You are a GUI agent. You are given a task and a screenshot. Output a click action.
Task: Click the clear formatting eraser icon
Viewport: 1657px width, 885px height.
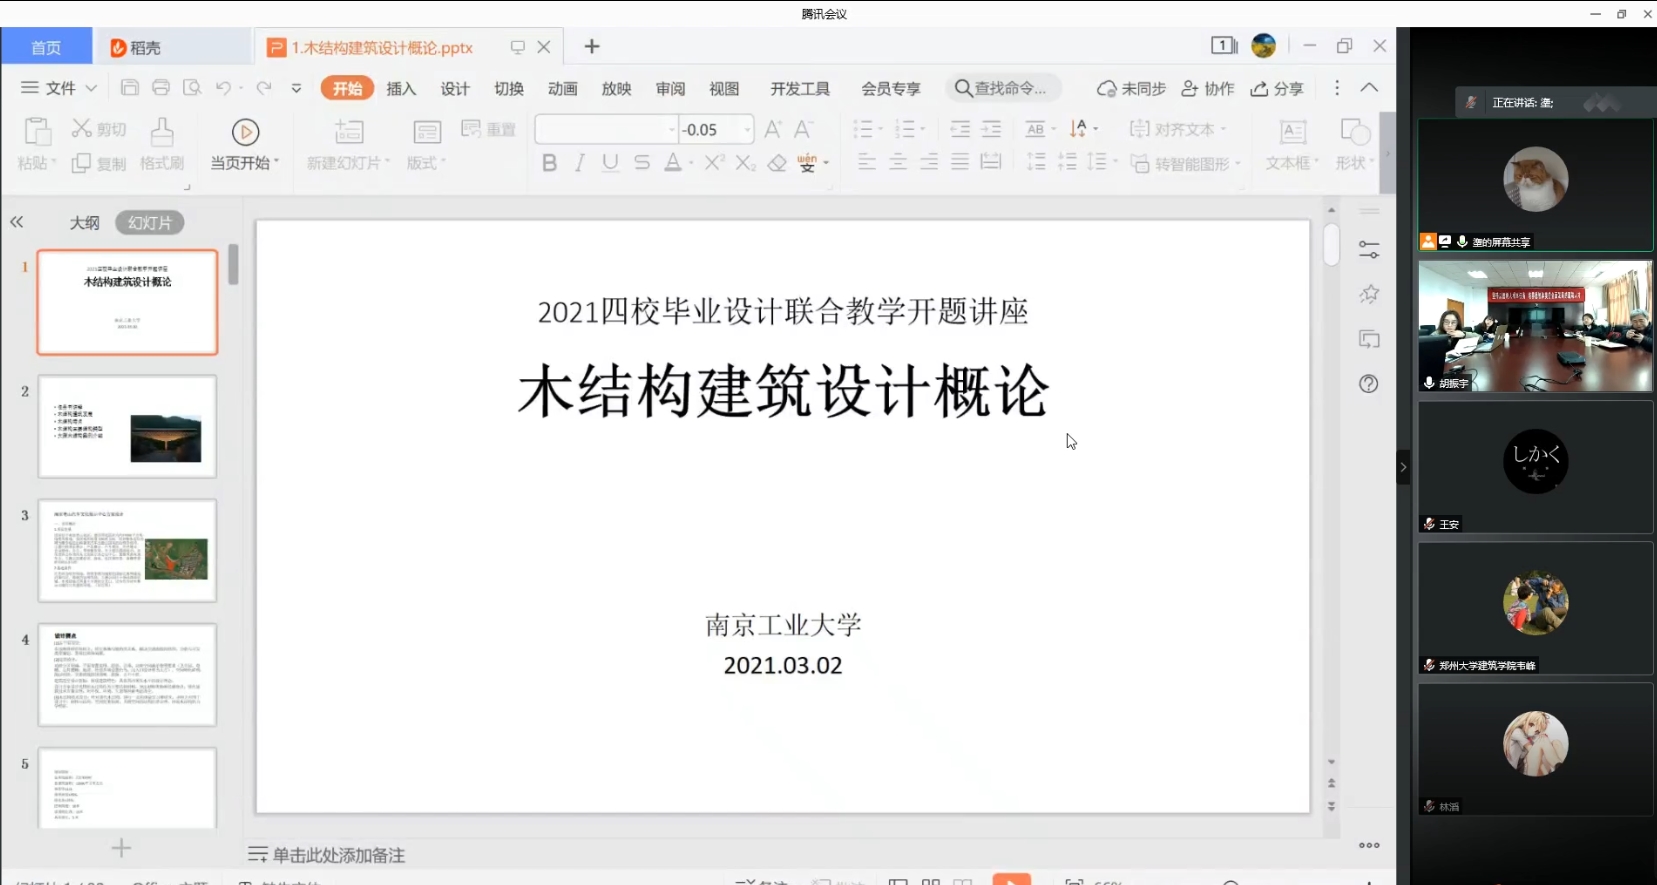click(x=777, y=163)
